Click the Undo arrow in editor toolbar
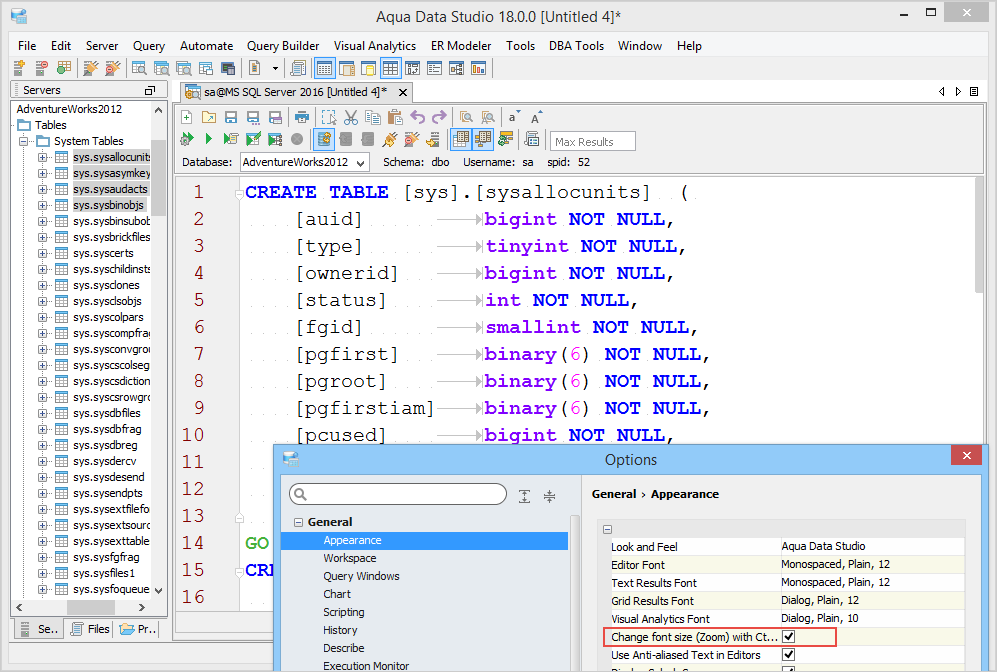Screen dimensions: 997x672 pyautogui.click(x=419, y=117)
